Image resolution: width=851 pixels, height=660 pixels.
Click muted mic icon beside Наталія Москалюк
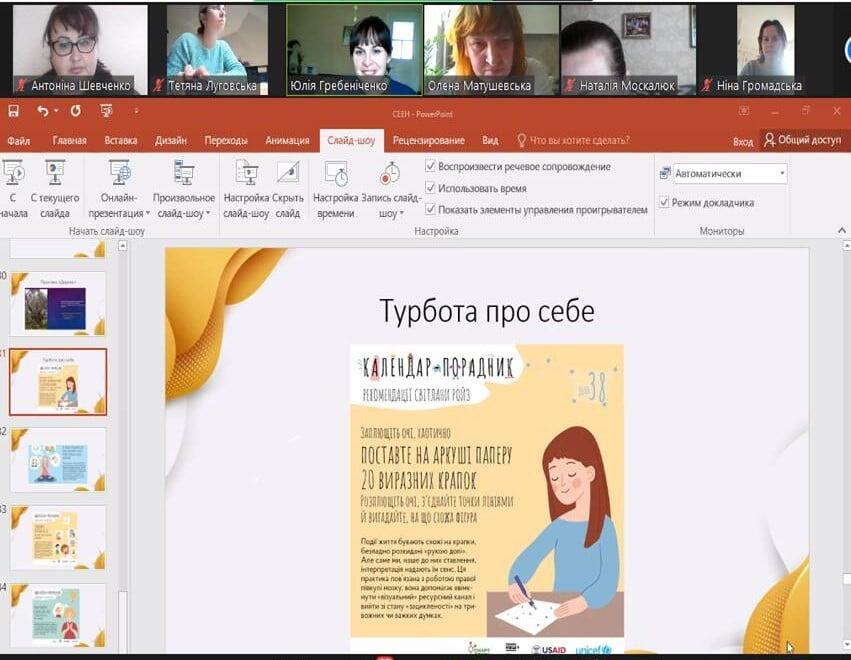coord(570,85)
